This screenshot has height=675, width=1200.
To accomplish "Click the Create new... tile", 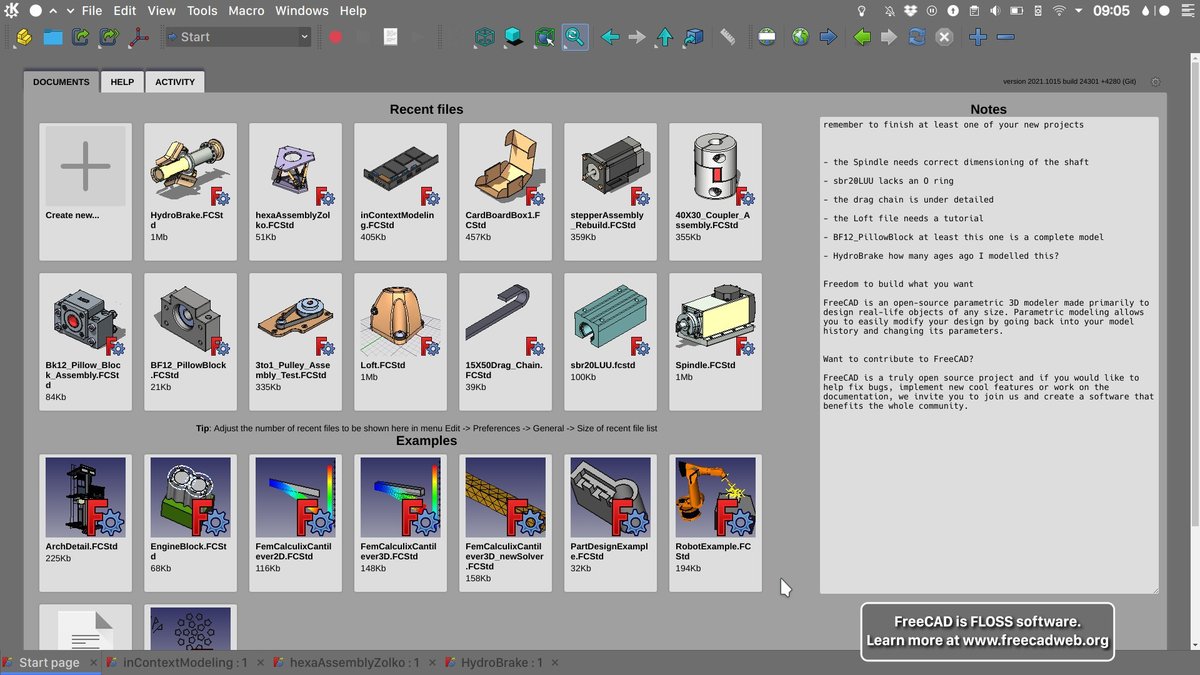I will pos(85,192).
